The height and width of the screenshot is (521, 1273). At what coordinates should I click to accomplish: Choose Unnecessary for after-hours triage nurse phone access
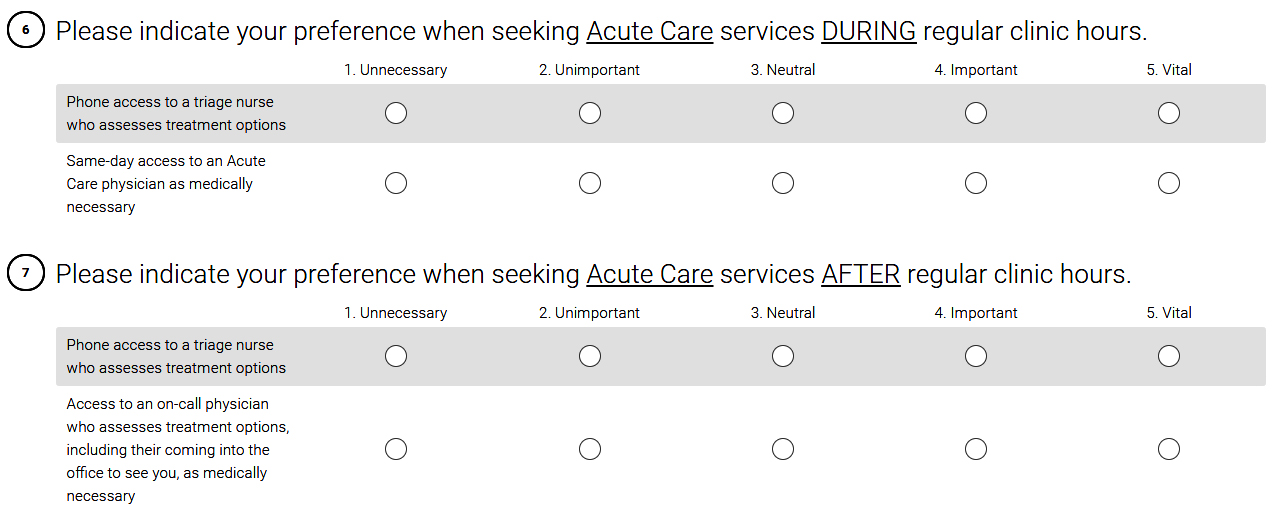tap(396, 356)
